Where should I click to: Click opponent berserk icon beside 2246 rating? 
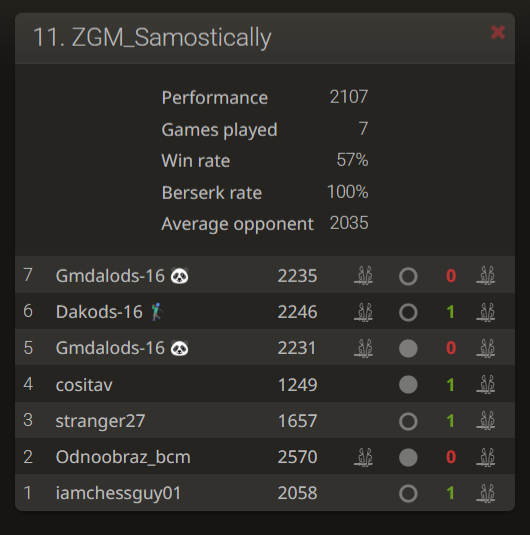point(363,312)
